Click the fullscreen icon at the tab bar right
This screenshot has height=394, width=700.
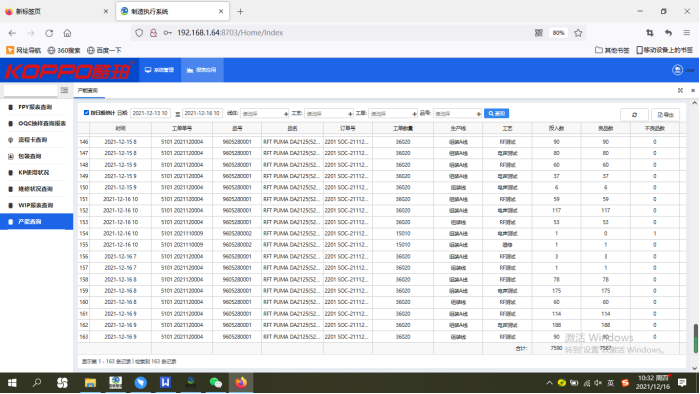[680, 91]
